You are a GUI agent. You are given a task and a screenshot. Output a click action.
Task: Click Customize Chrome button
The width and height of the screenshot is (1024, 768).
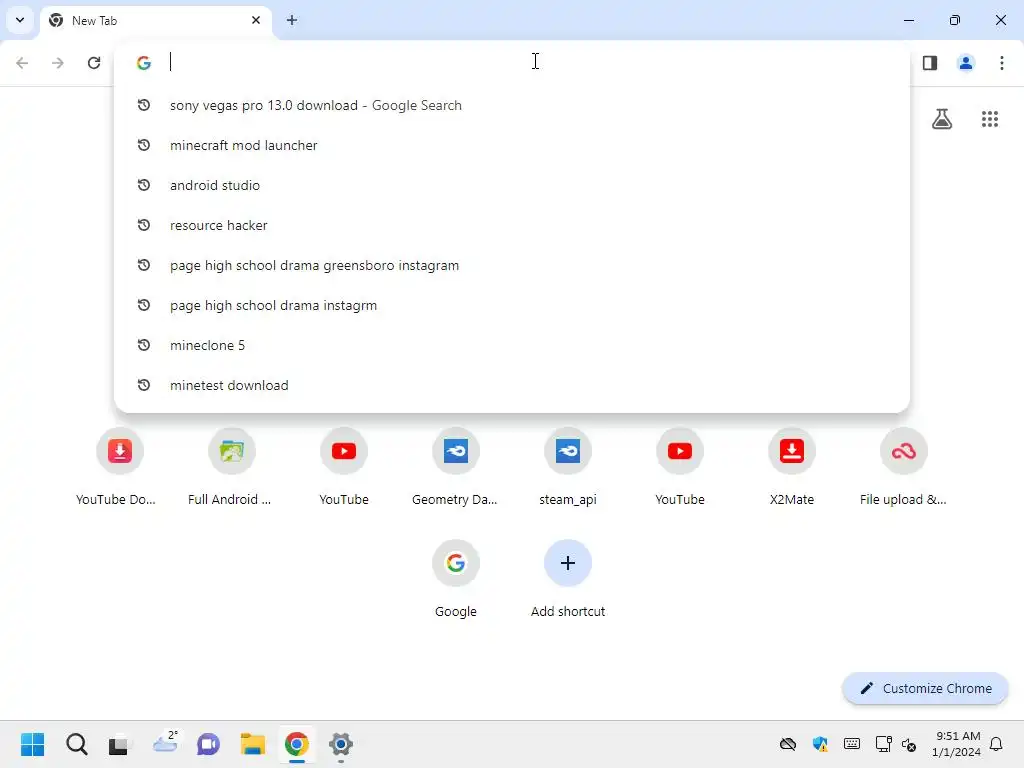(x=925, y=688)
